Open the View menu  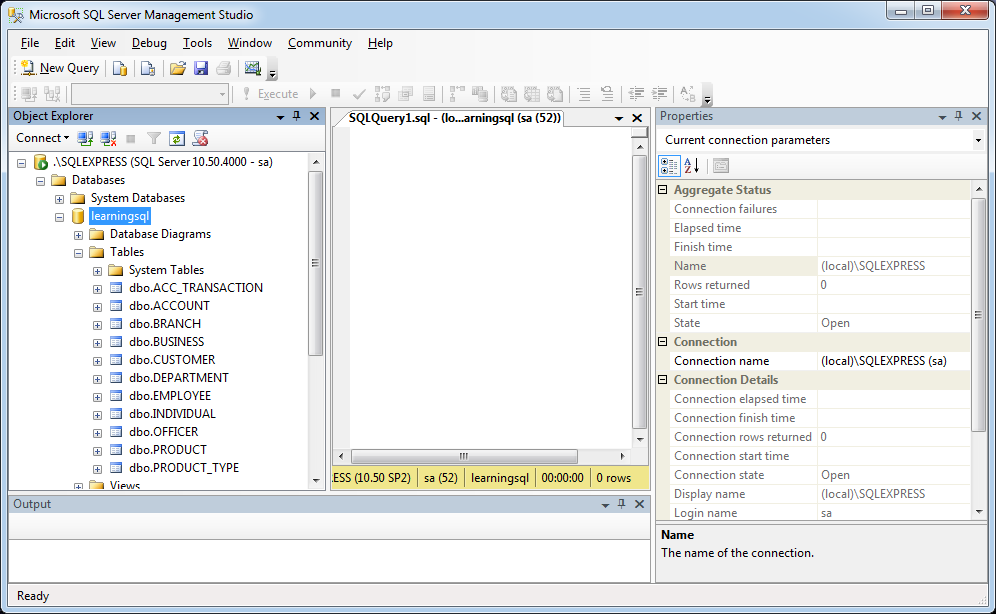coord(103,43)
